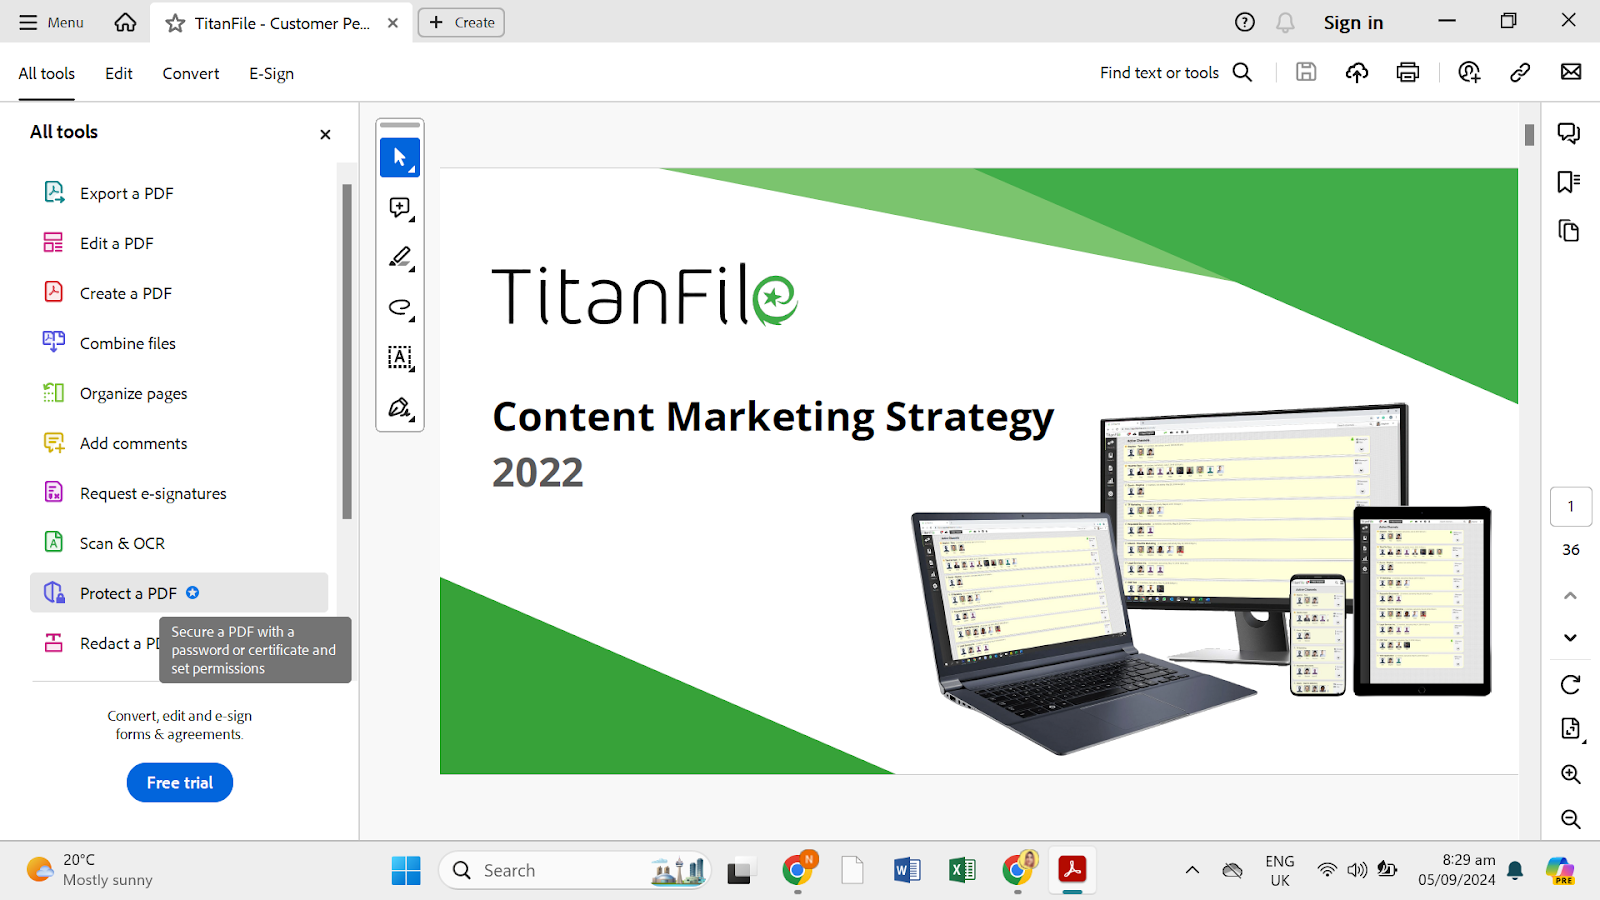Select Combine files tool
This screenshot has width=1600, height=900.
[x=179, y=343]
